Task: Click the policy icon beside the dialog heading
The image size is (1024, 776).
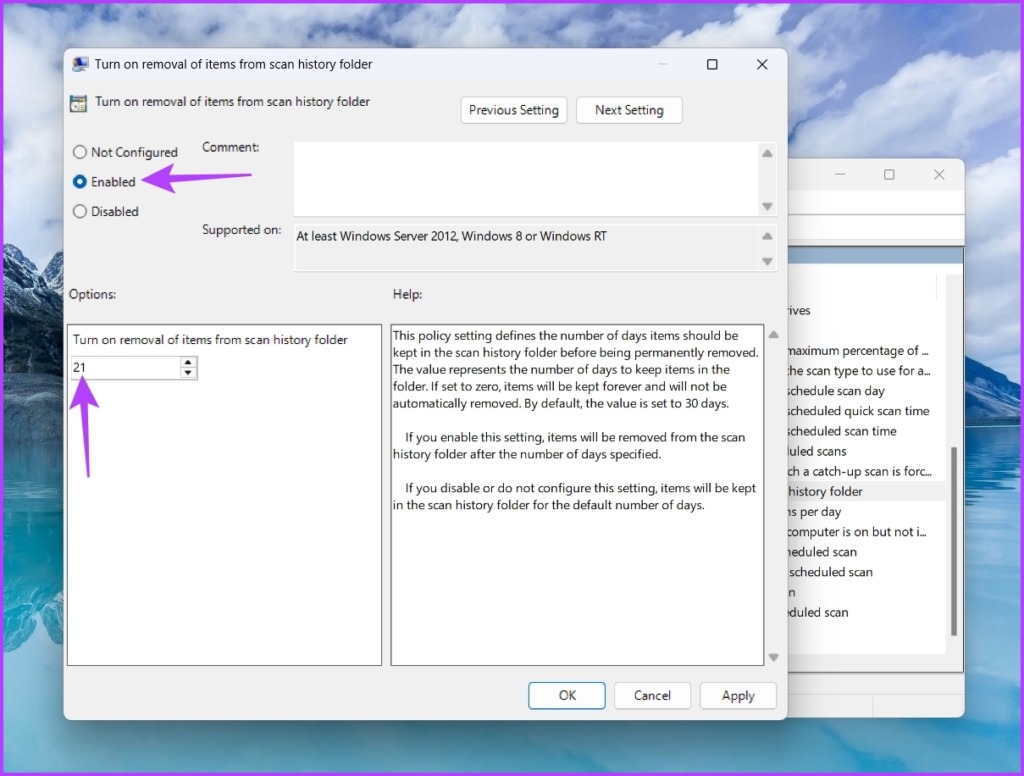Action: click(x=79, y=103)
